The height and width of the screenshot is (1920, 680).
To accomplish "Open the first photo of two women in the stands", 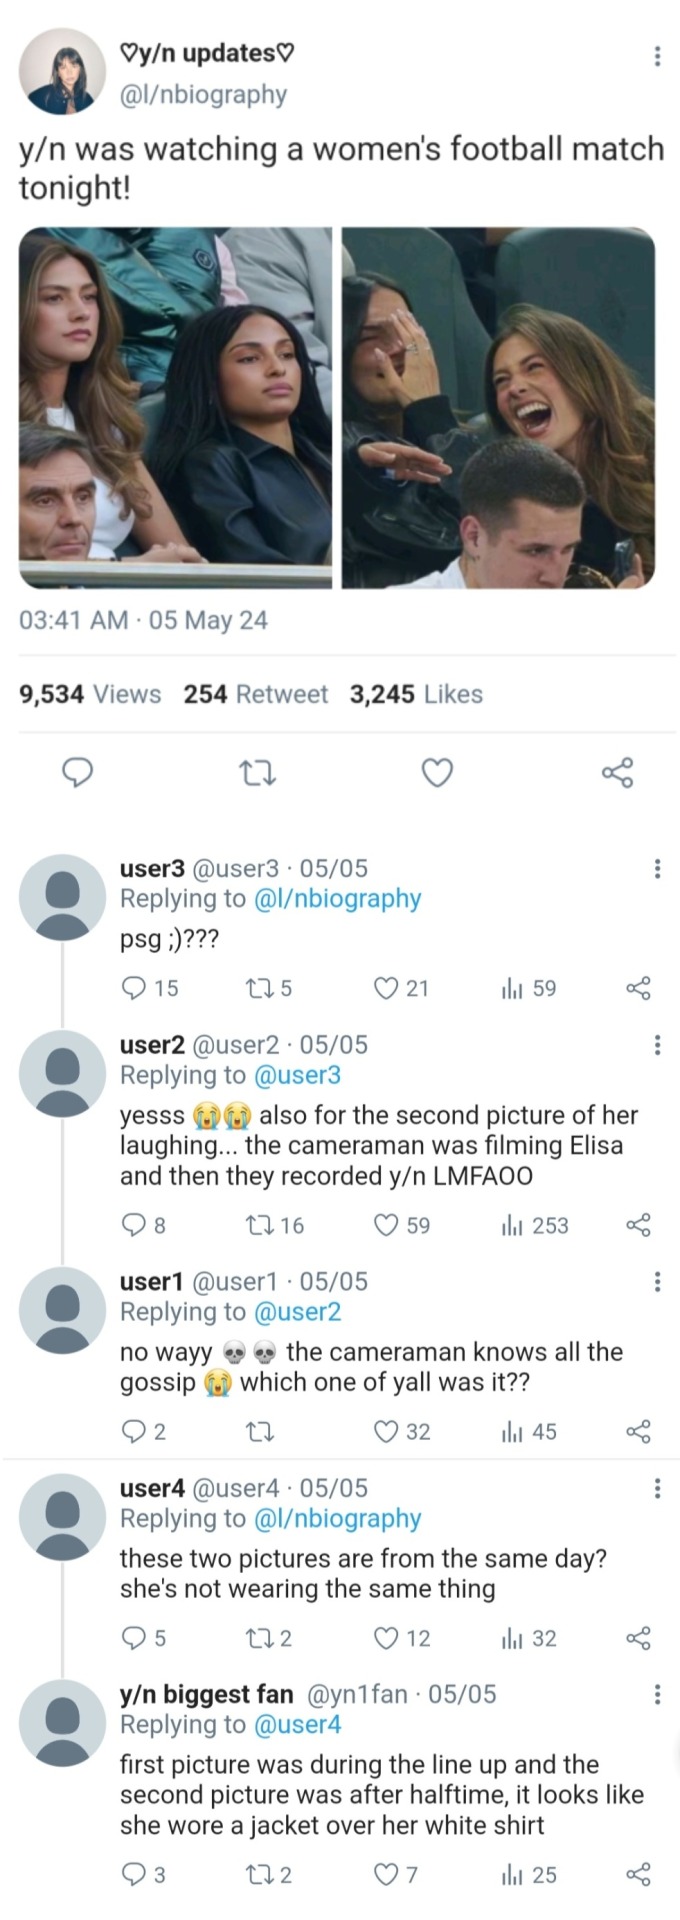I will click(176, 408).
